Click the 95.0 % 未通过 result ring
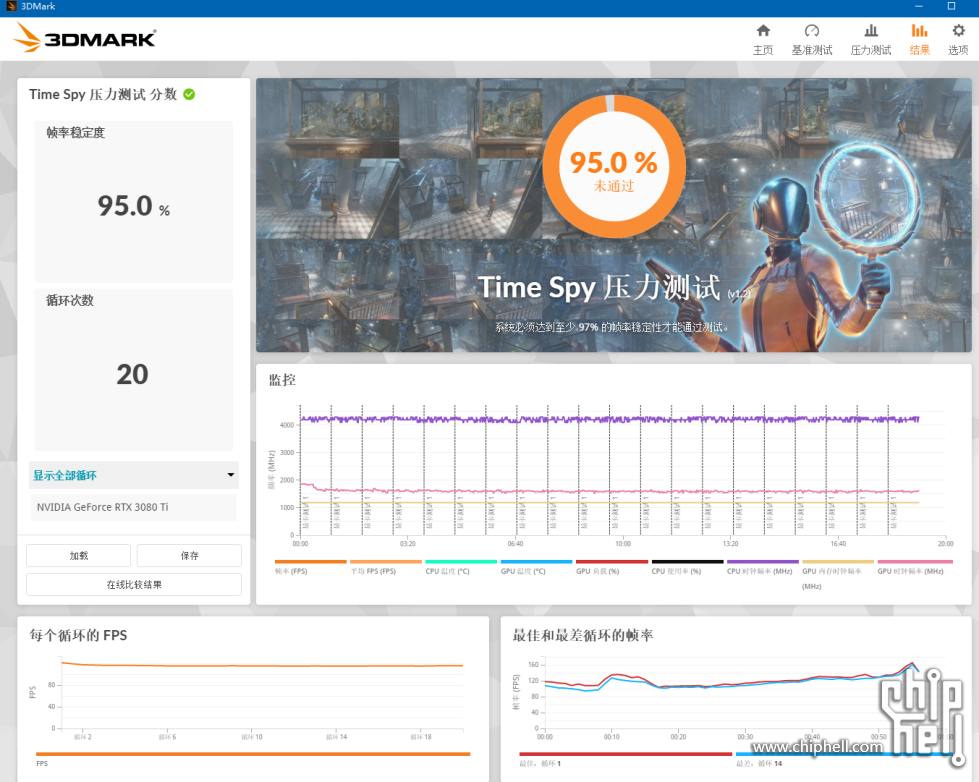 click(x=614, y=167)
